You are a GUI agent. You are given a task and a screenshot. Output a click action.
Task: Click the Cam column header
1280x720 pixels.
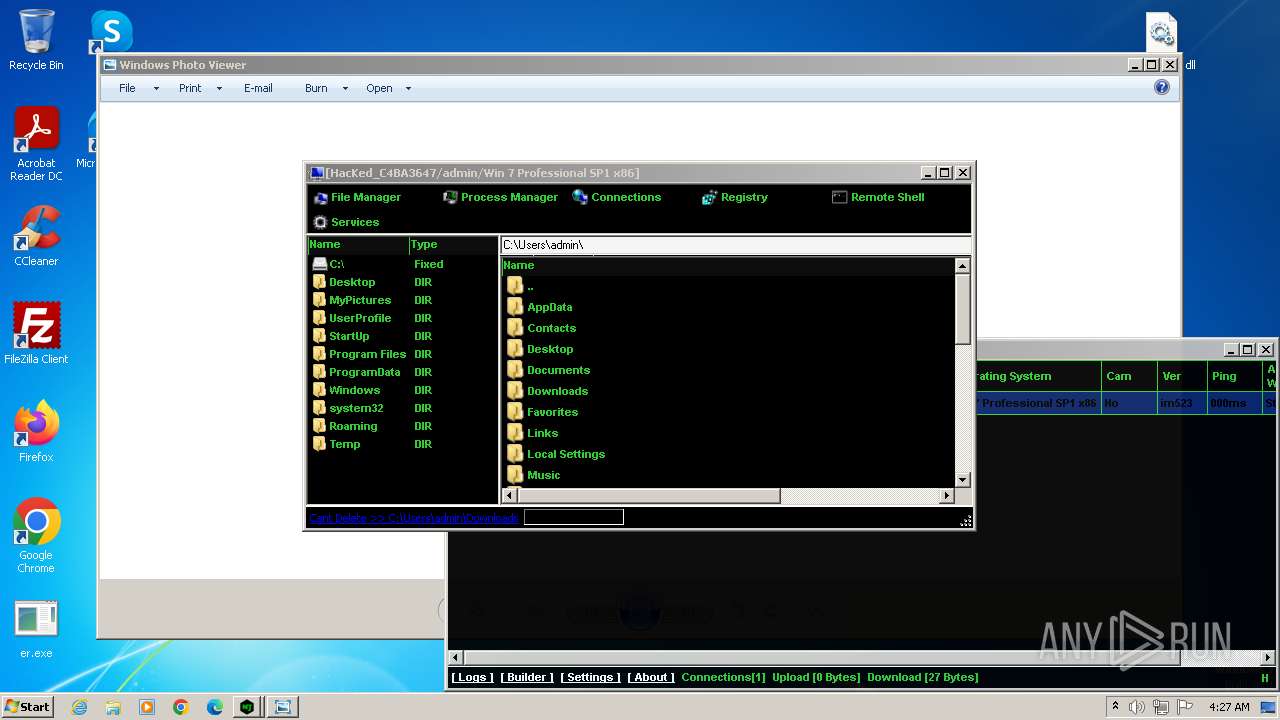[1130, 376]
